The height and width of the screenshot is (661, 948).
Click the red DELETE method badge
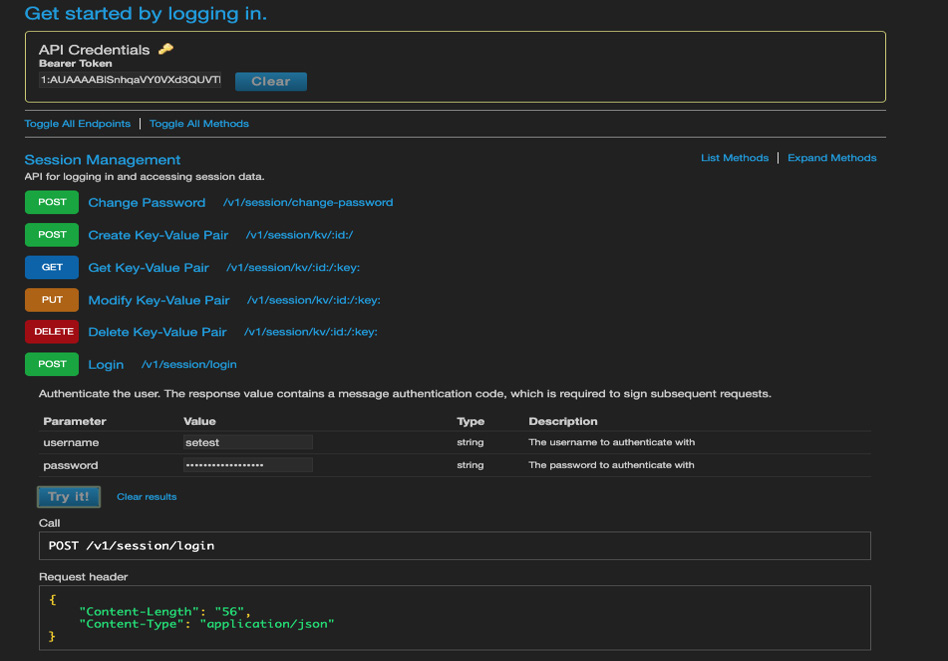click(52, 332)
